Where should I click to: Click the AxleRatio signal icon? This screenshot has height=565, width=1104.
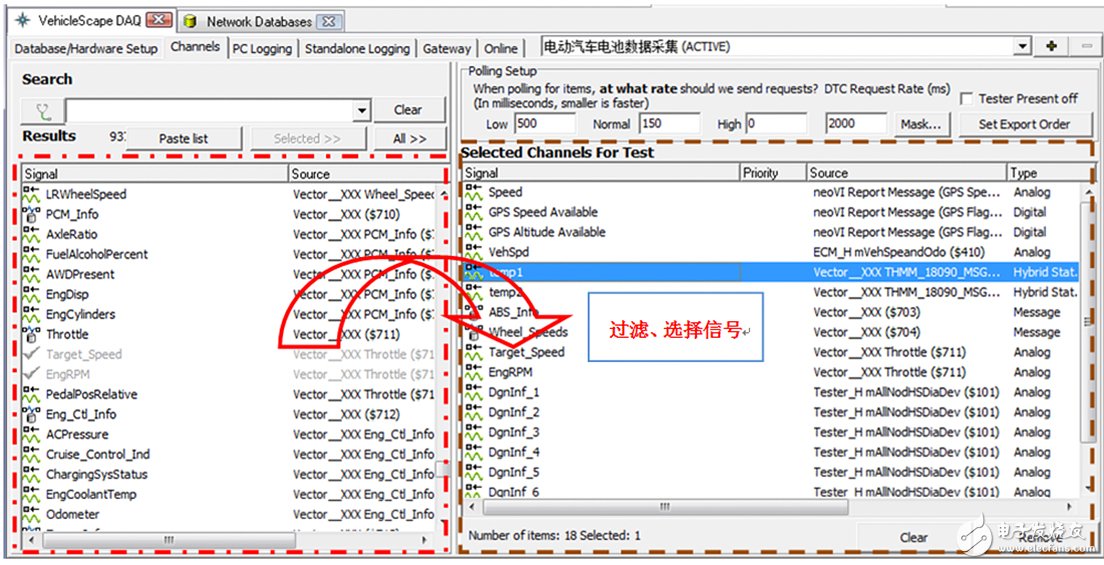tap(30, 234)
